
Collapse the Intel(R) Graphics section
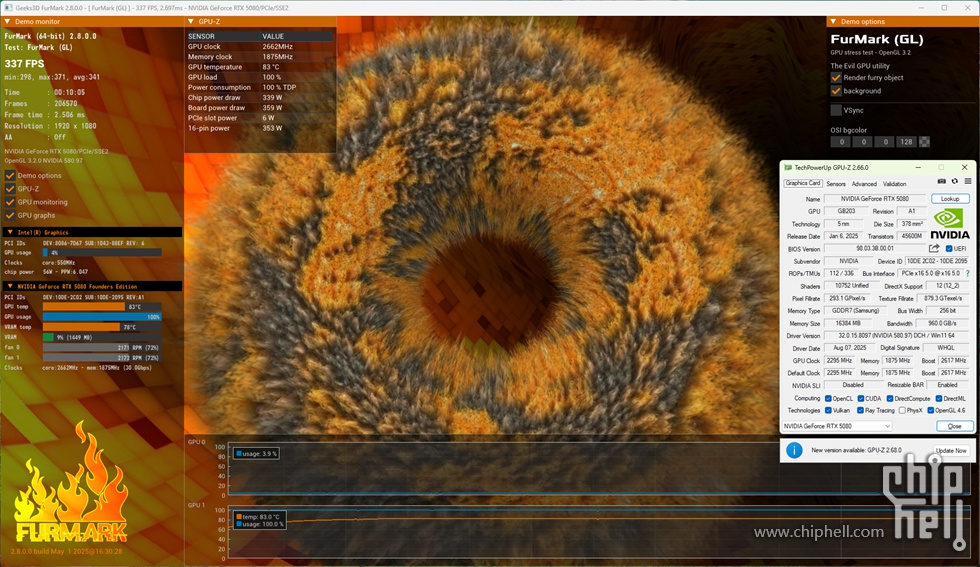pos(10,232)
